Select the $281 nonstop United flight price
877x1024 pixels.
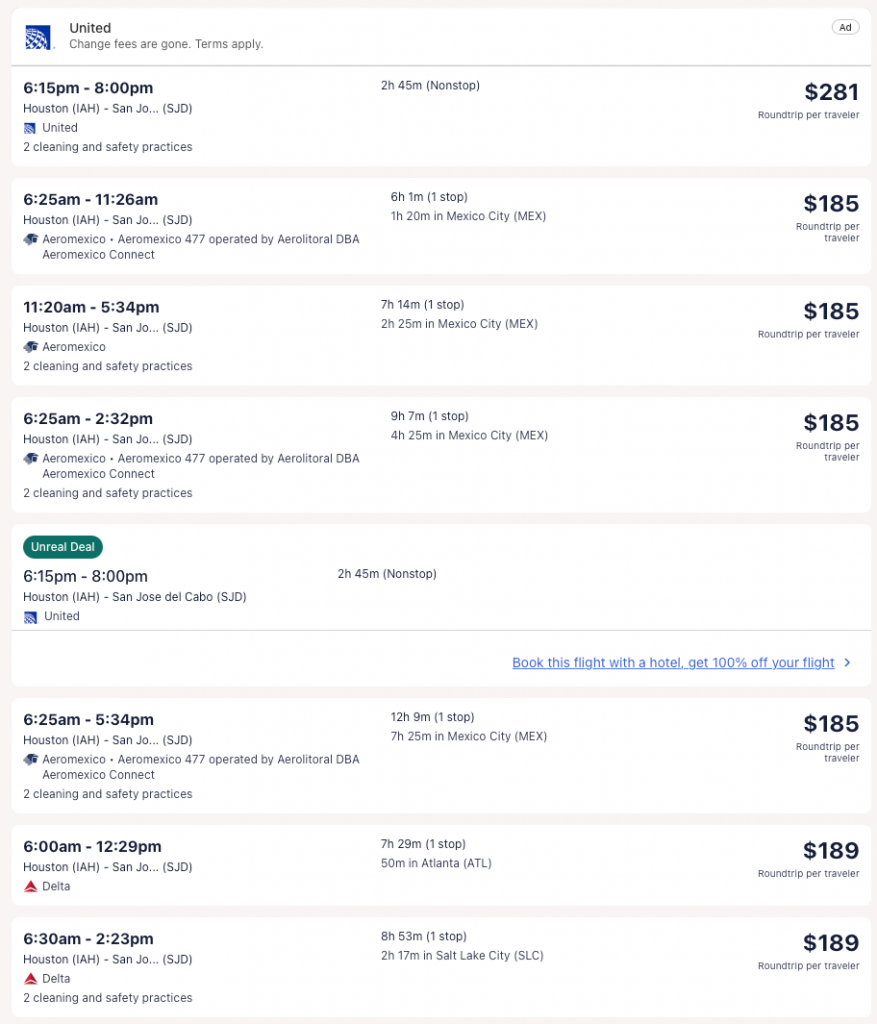[831, 93]
